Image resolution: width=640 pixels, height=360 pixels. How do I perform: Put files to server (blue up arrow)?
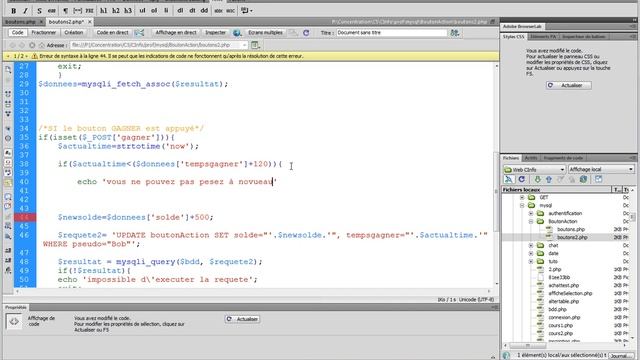(549, 179)
